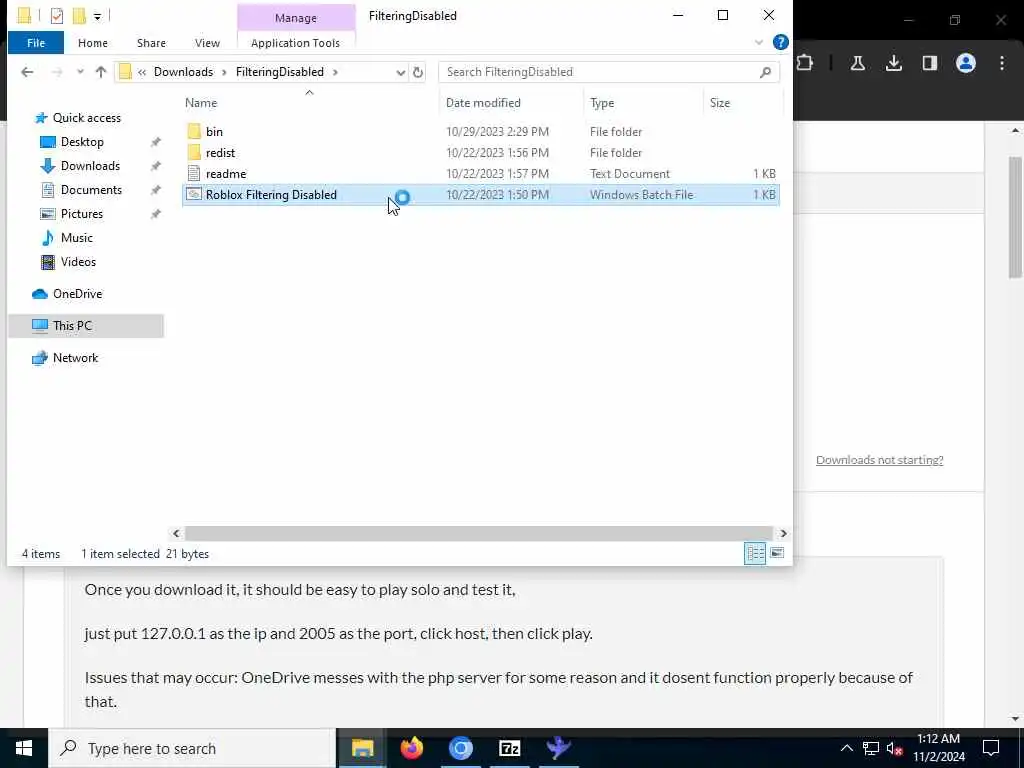Sort by the Date modified column header
This screenshot has height=768, width=1024.
click(511, 103)
